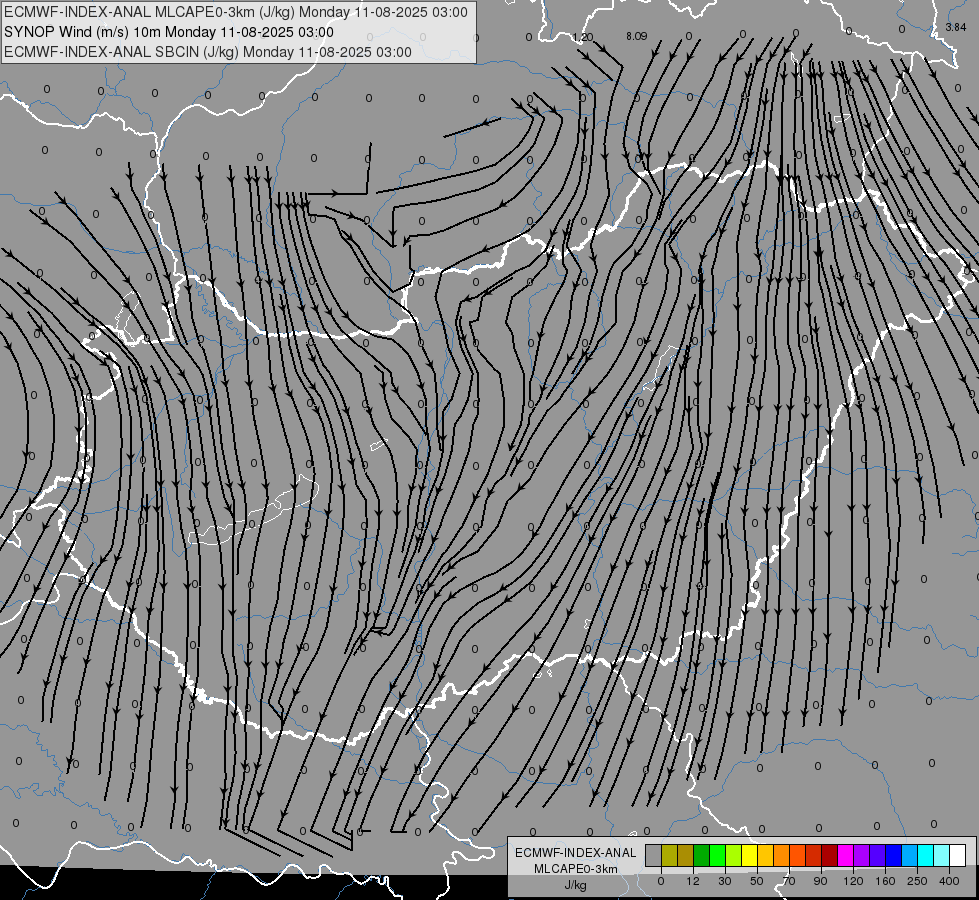Select the pure blue swatch right of 160 tick

coord(894,855)
